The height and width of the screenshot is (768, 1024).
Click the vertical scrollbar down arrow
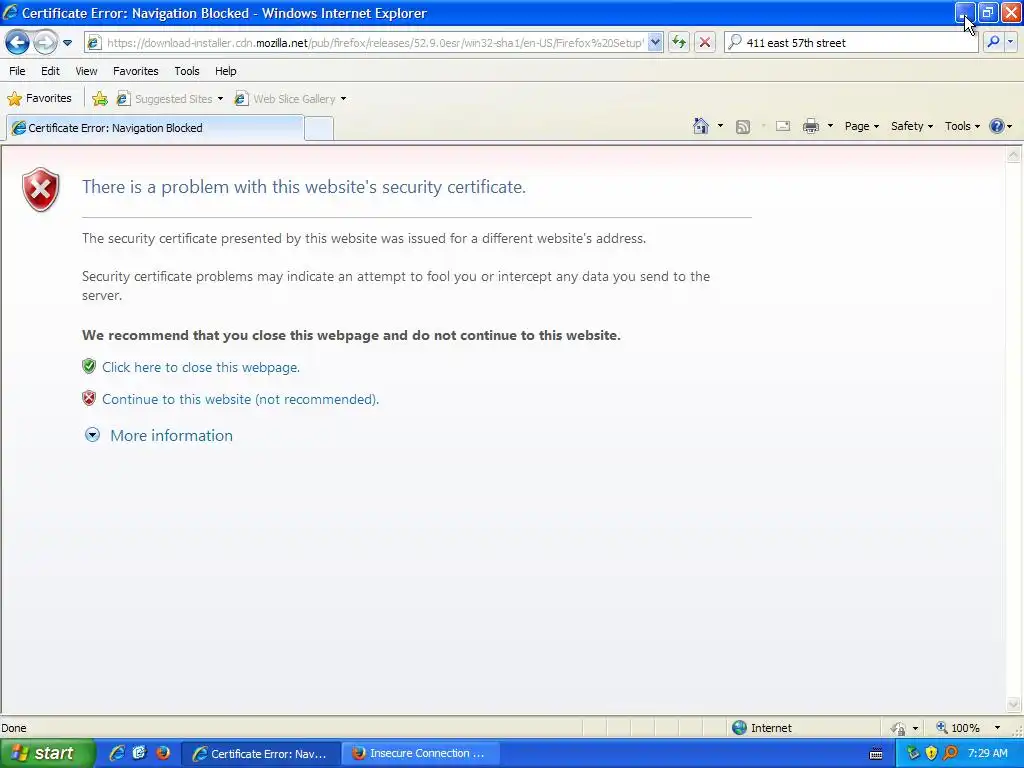pos(1014,704)
